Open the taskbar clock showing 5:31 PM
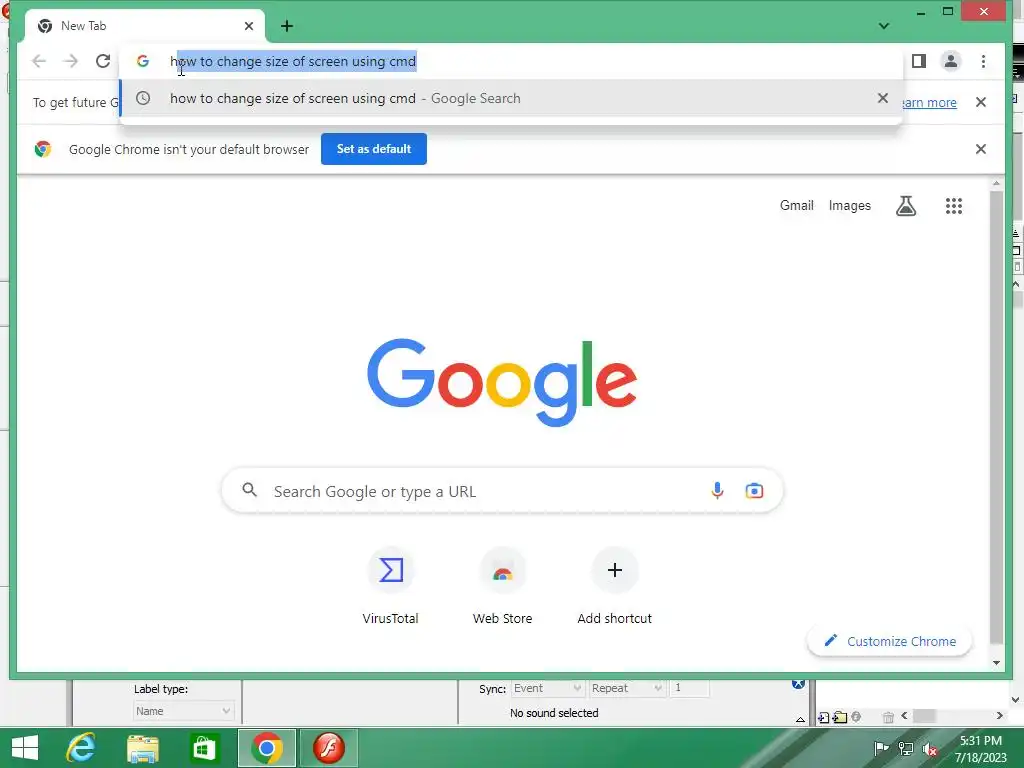 (x=981, y=749)
